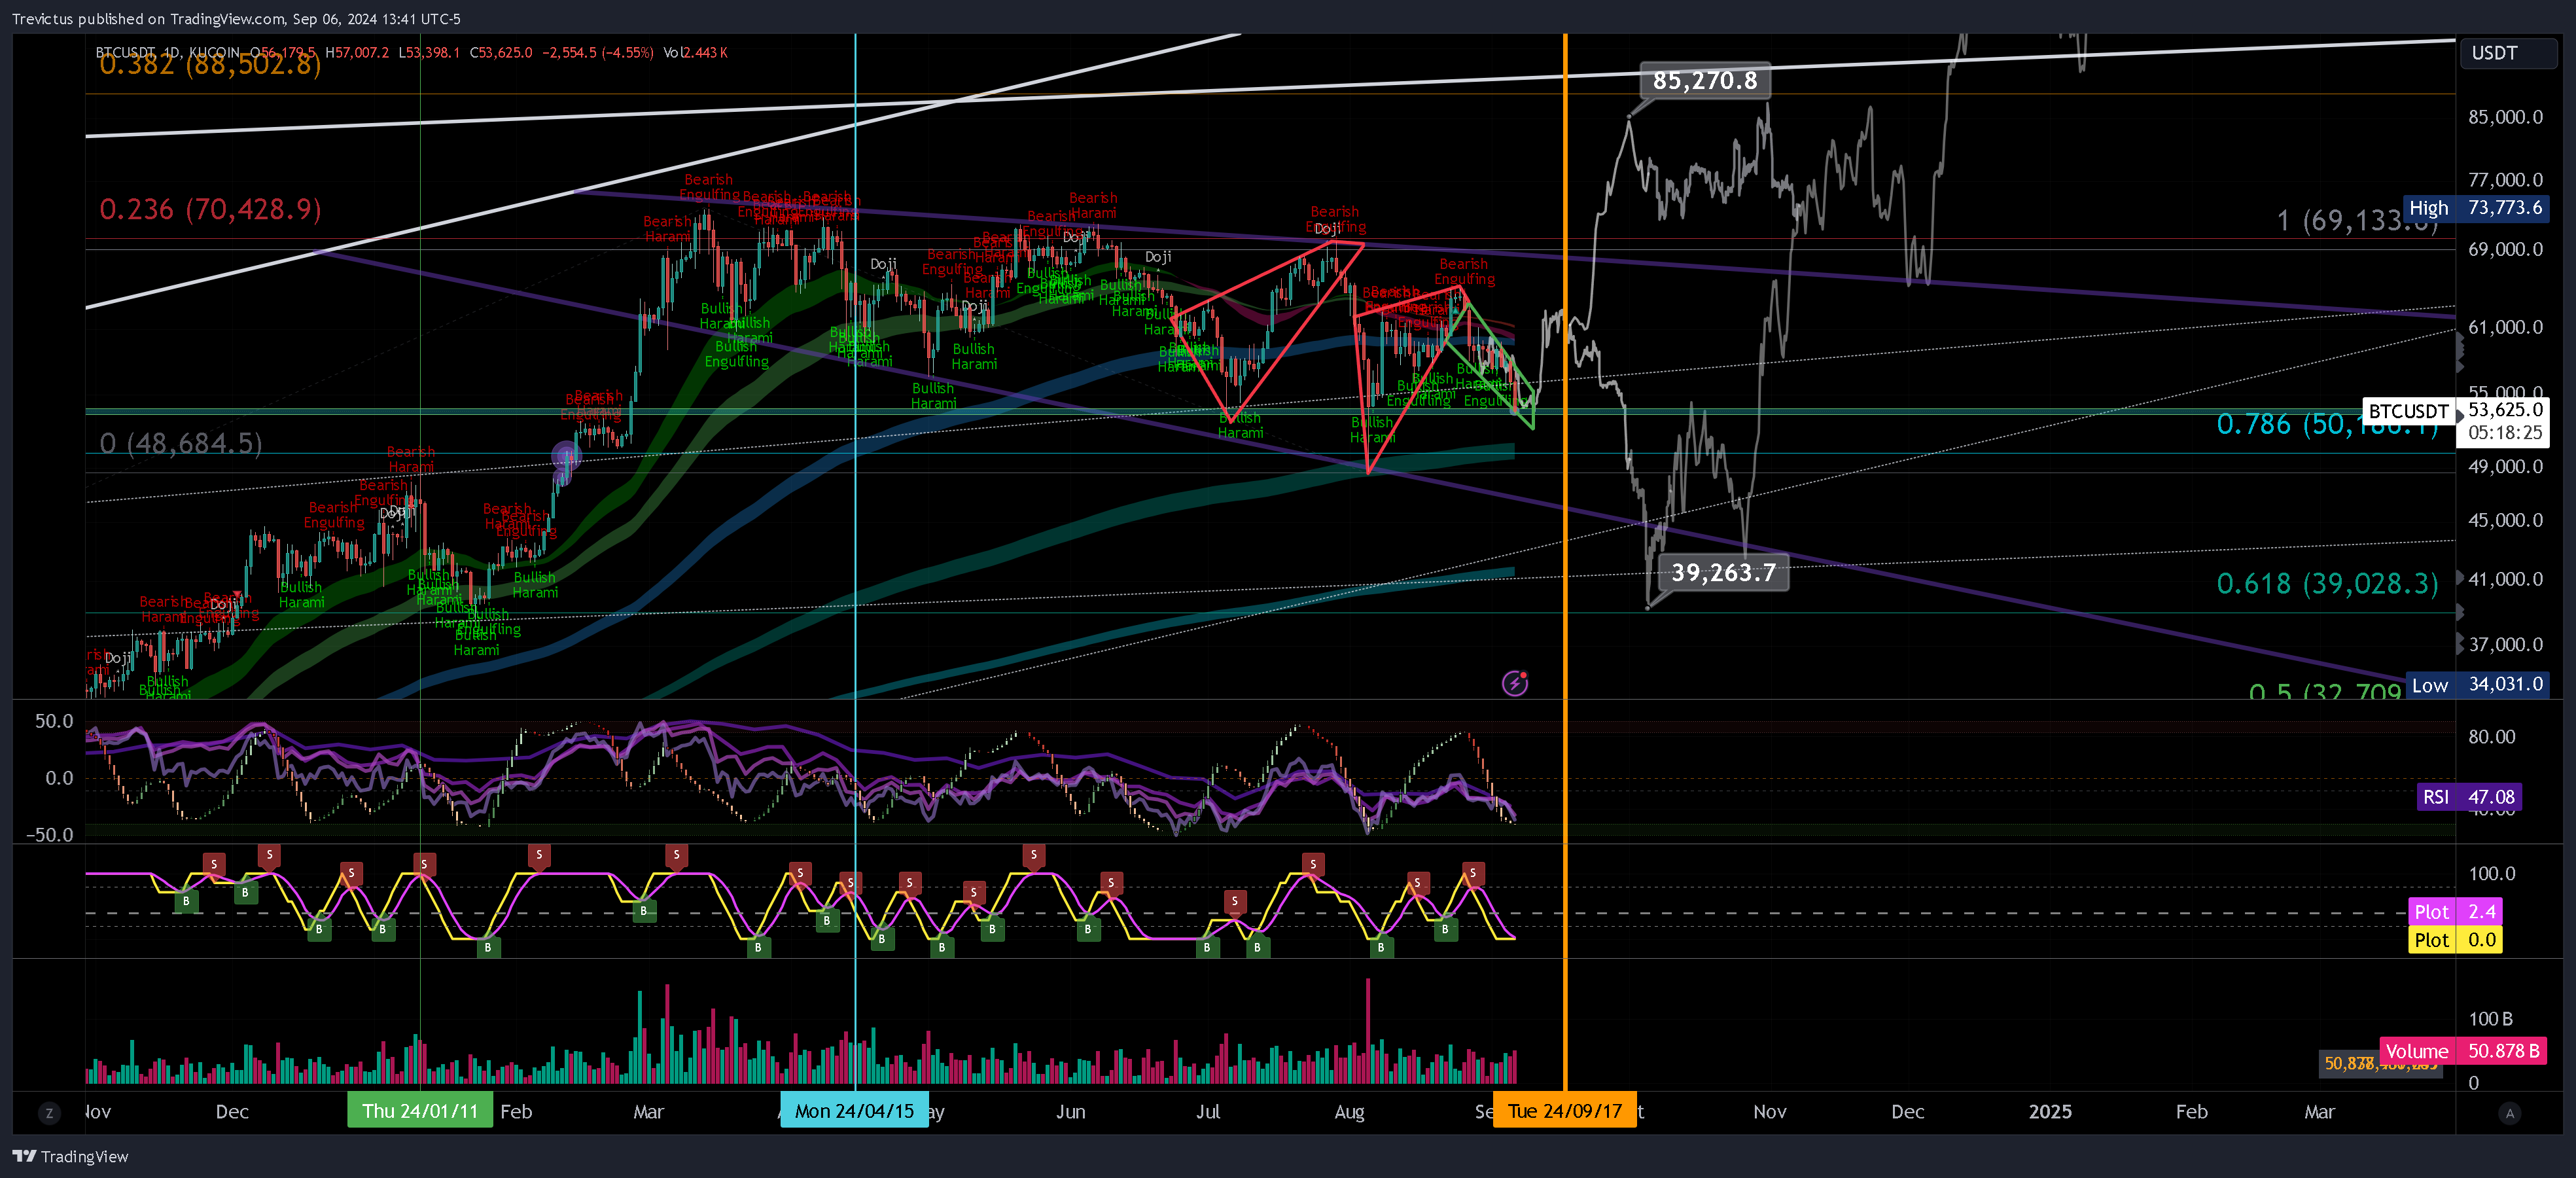The image size is (2576, 1178).
Task: Click the 41,000.0 price axis label
Action: 2505,579
